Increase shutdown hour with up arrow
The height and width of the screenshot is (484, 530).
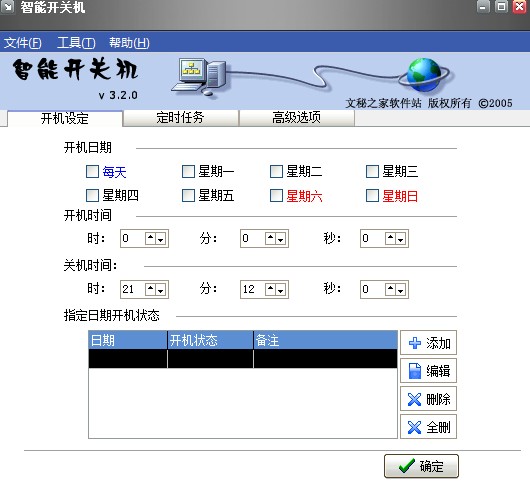[x=150, y=289]
